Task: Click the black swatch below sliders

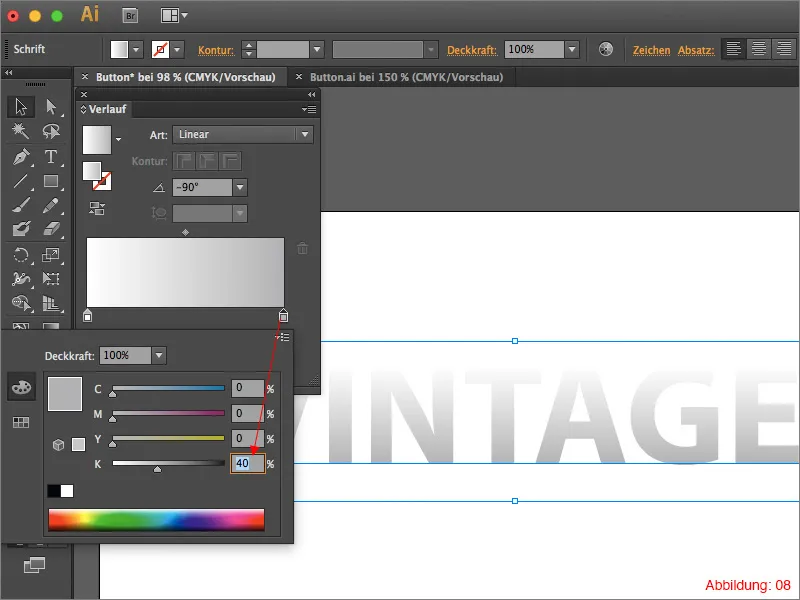Action: pos(54,491)
